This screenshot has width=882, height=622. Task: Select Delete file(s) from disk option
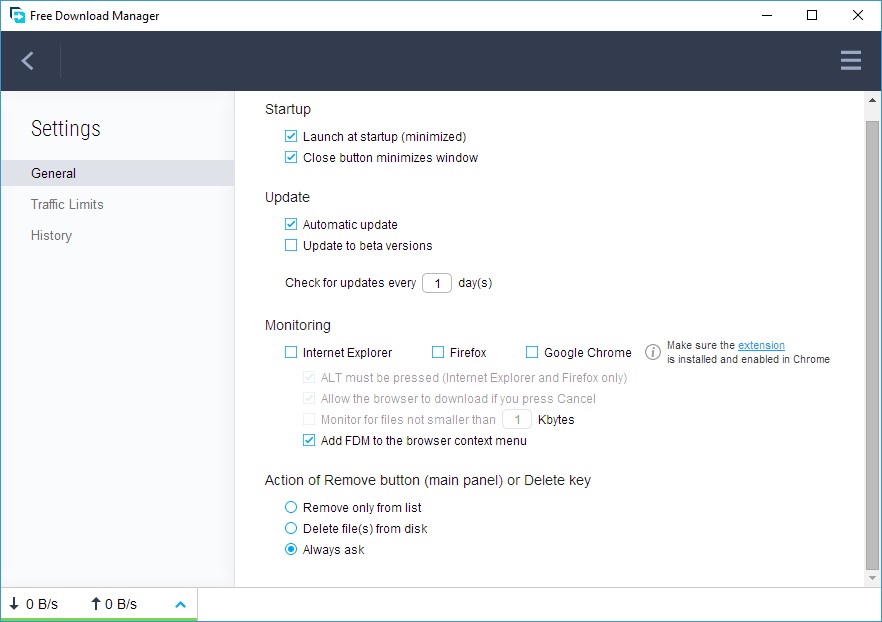click(290, 528)
